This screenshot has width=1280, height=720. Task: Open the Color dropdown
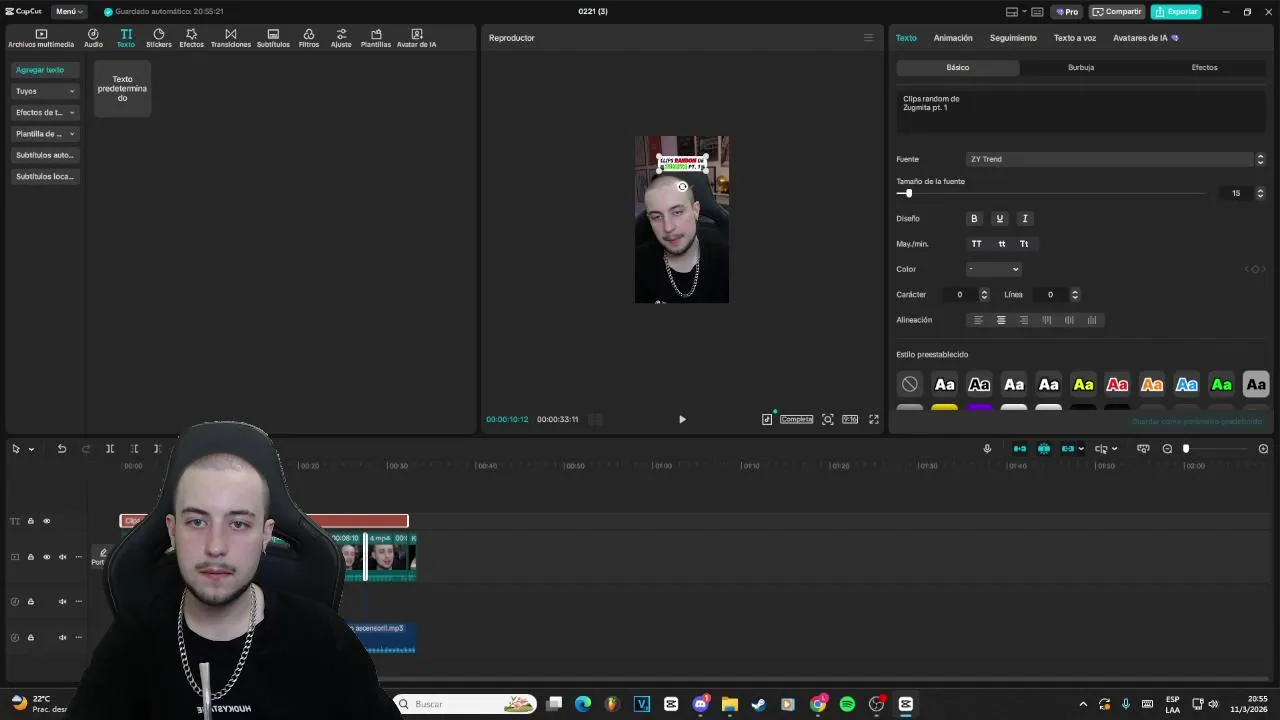993,269
